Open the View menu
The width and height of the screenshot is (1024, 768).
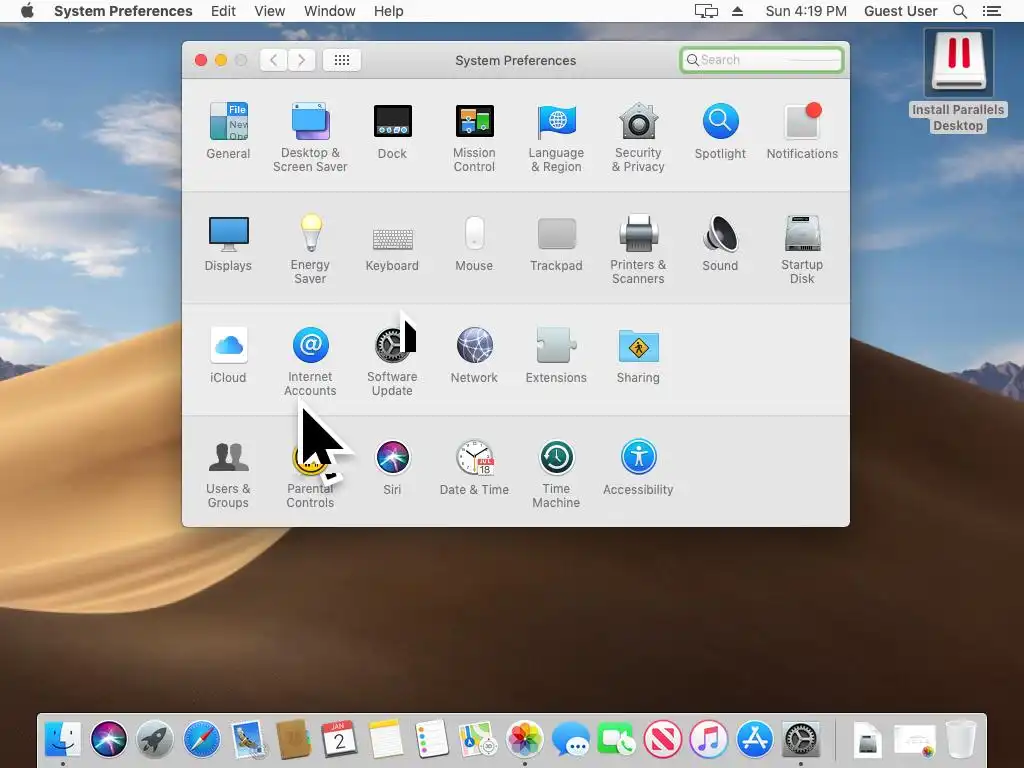pyautogui.click(x=270, y=11)
